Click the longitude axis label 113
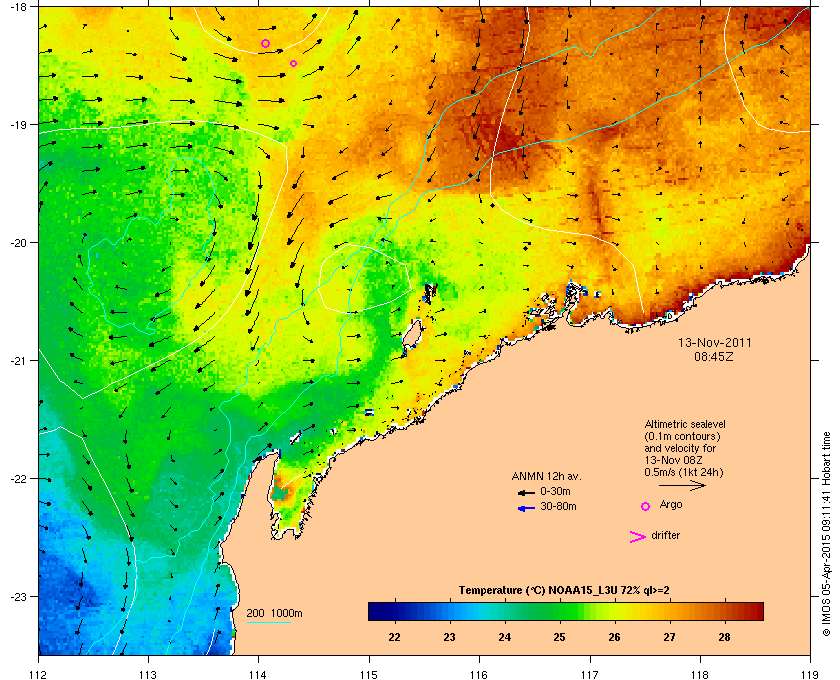This screenshot has width=840, height=680. (x=148, y=675)
